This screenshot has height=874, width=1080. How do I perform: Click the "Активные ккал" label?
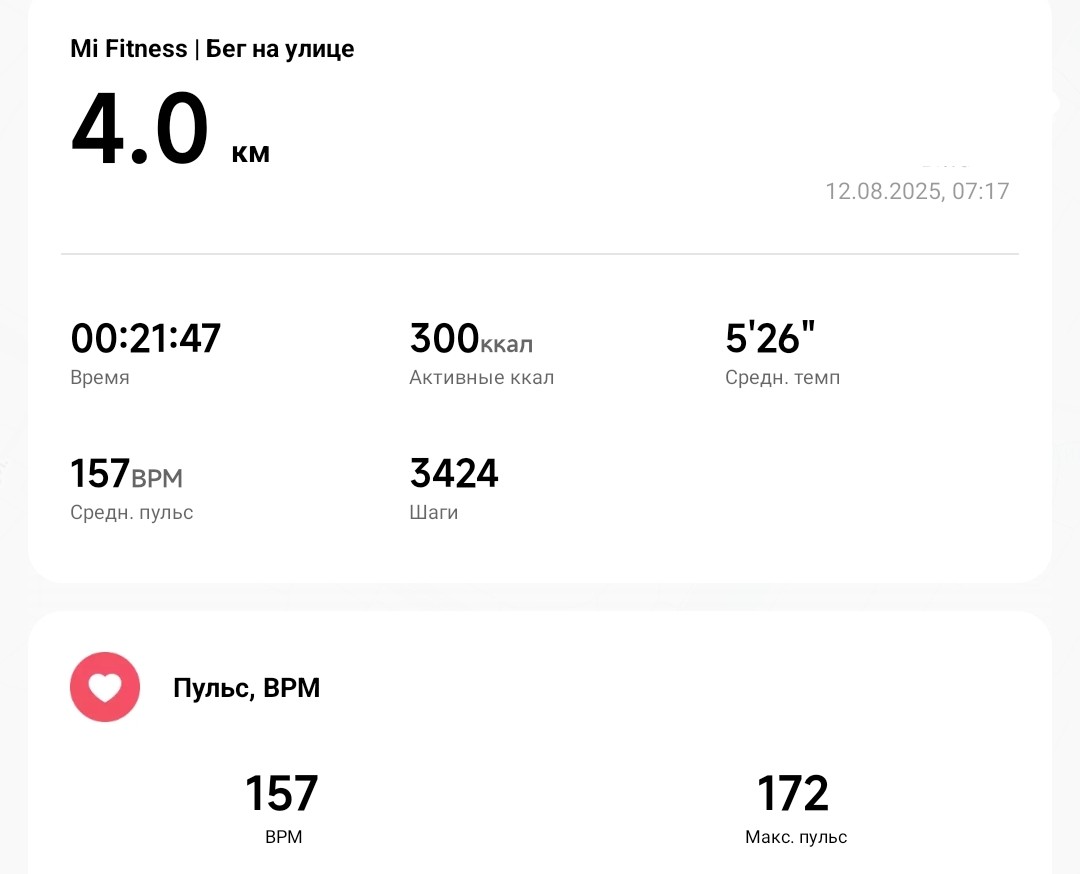click(x=481, y=378)
